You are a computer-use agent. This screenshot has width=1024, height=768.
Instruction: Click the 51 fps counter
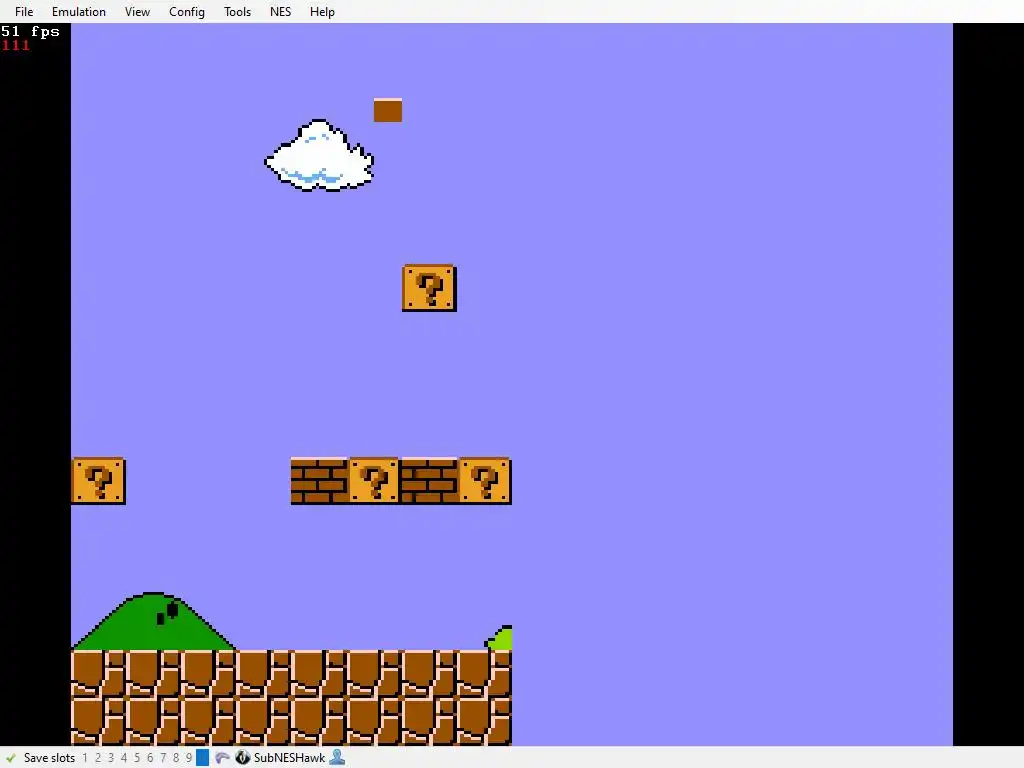30,31
